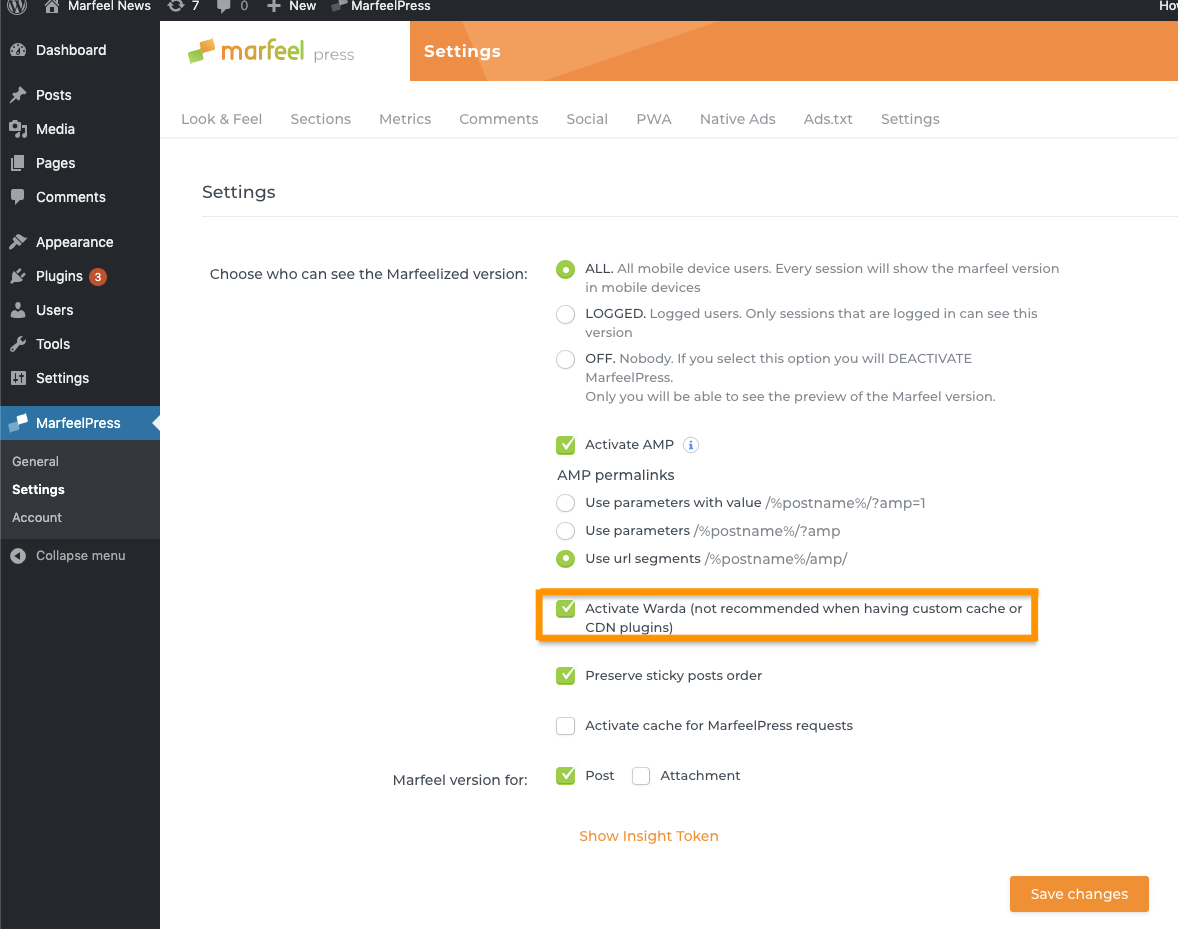Click the Pages document icon
Image resolution: width=1178 pixels, height=929 pixels.
(x=18, y=163)
